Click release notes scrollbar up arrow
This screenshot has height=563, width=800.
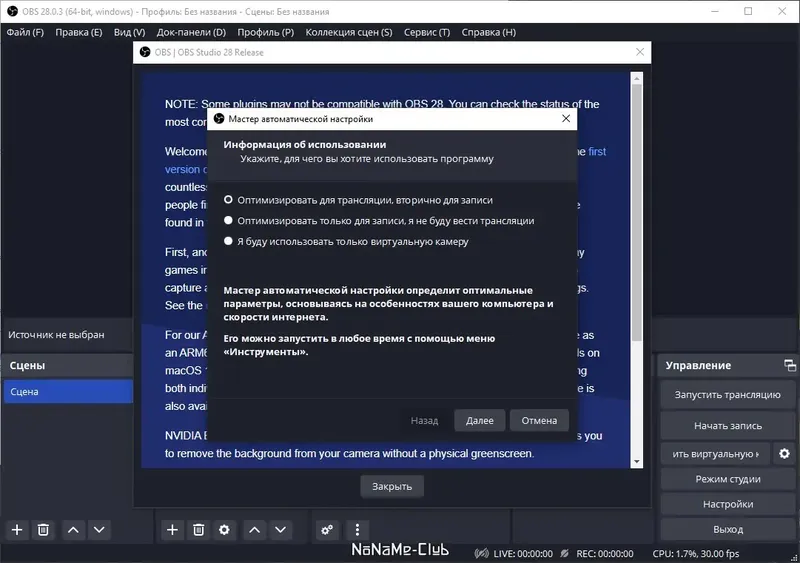click(636, 78)
